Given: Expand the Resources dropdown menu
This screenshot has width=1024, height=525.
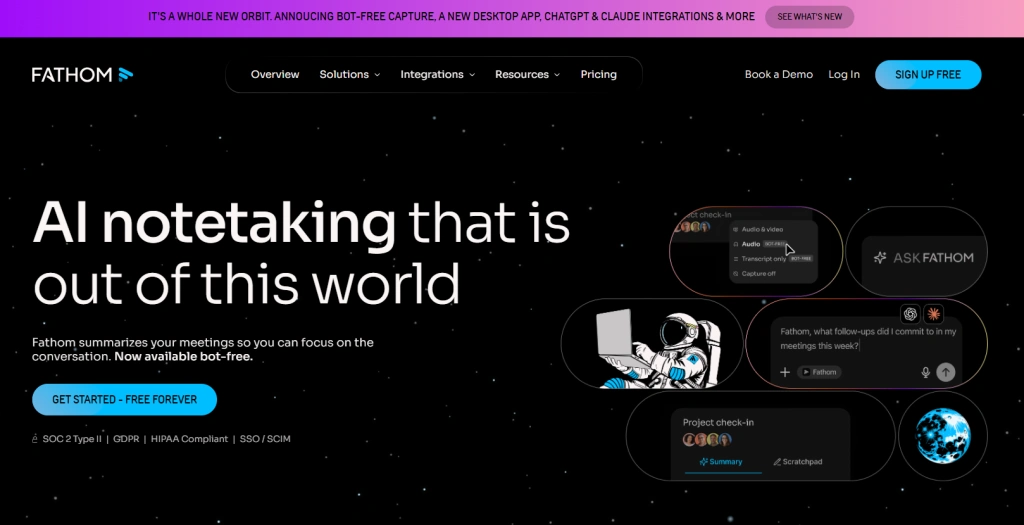Looking at the screenshot, I should click(x=527, y=74).
